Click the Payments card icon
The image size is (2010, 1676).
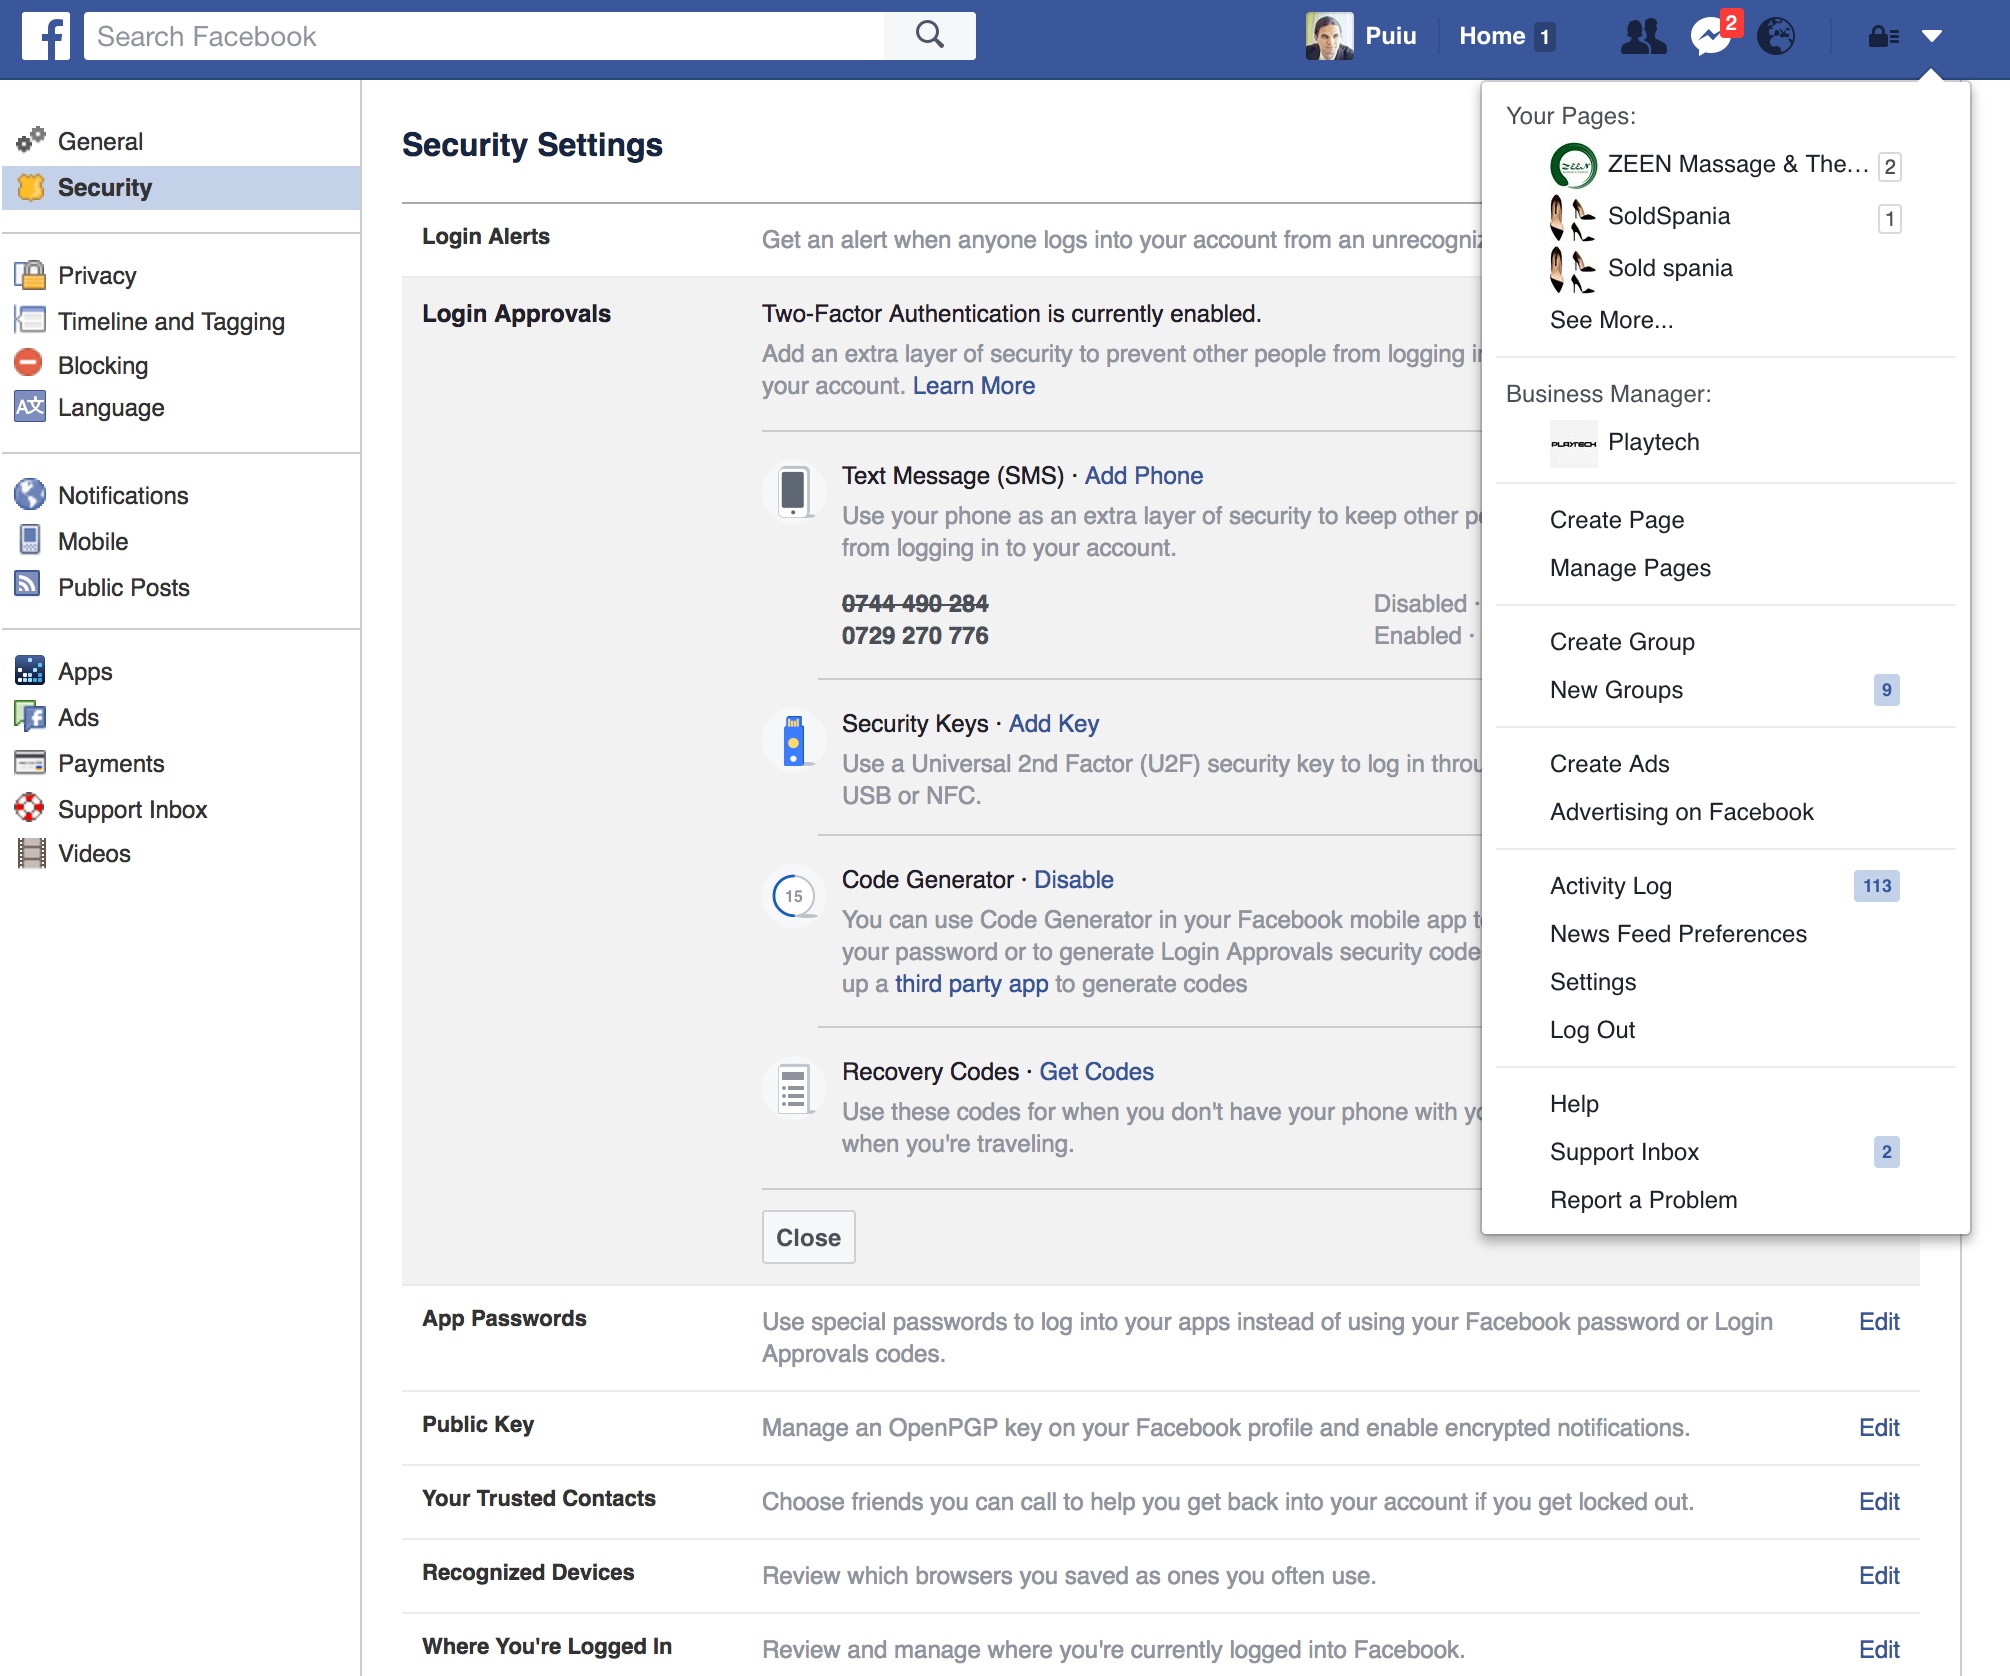30,762
